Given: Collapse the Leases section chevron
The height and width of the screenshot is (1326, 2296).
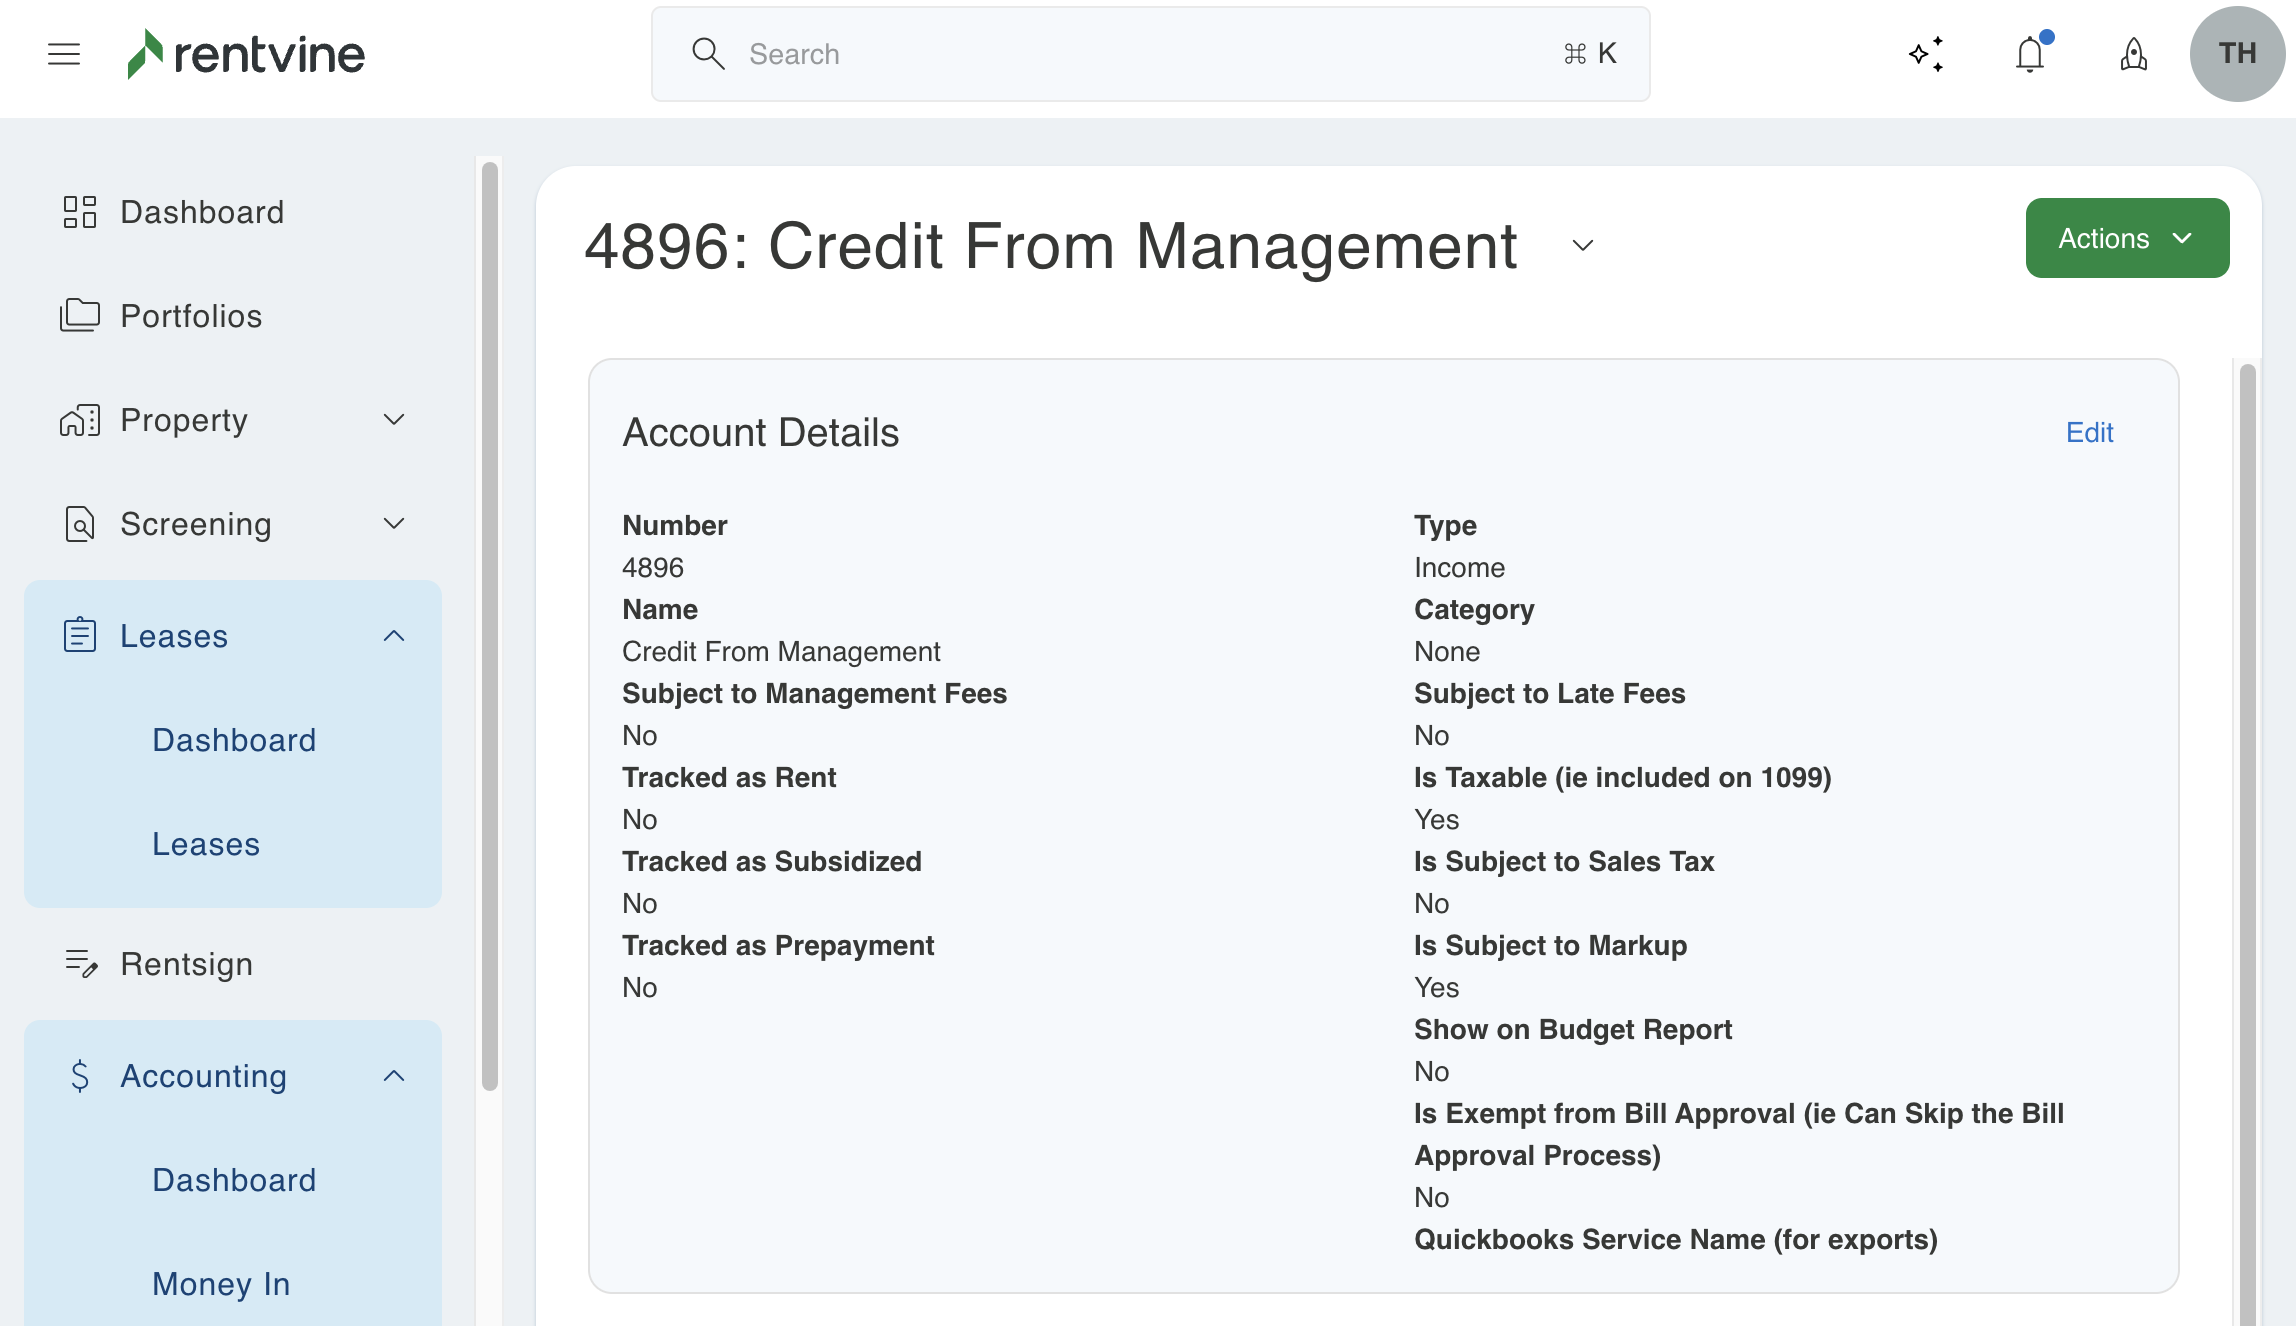Looking at the screenshot, I should pos(394,636).
